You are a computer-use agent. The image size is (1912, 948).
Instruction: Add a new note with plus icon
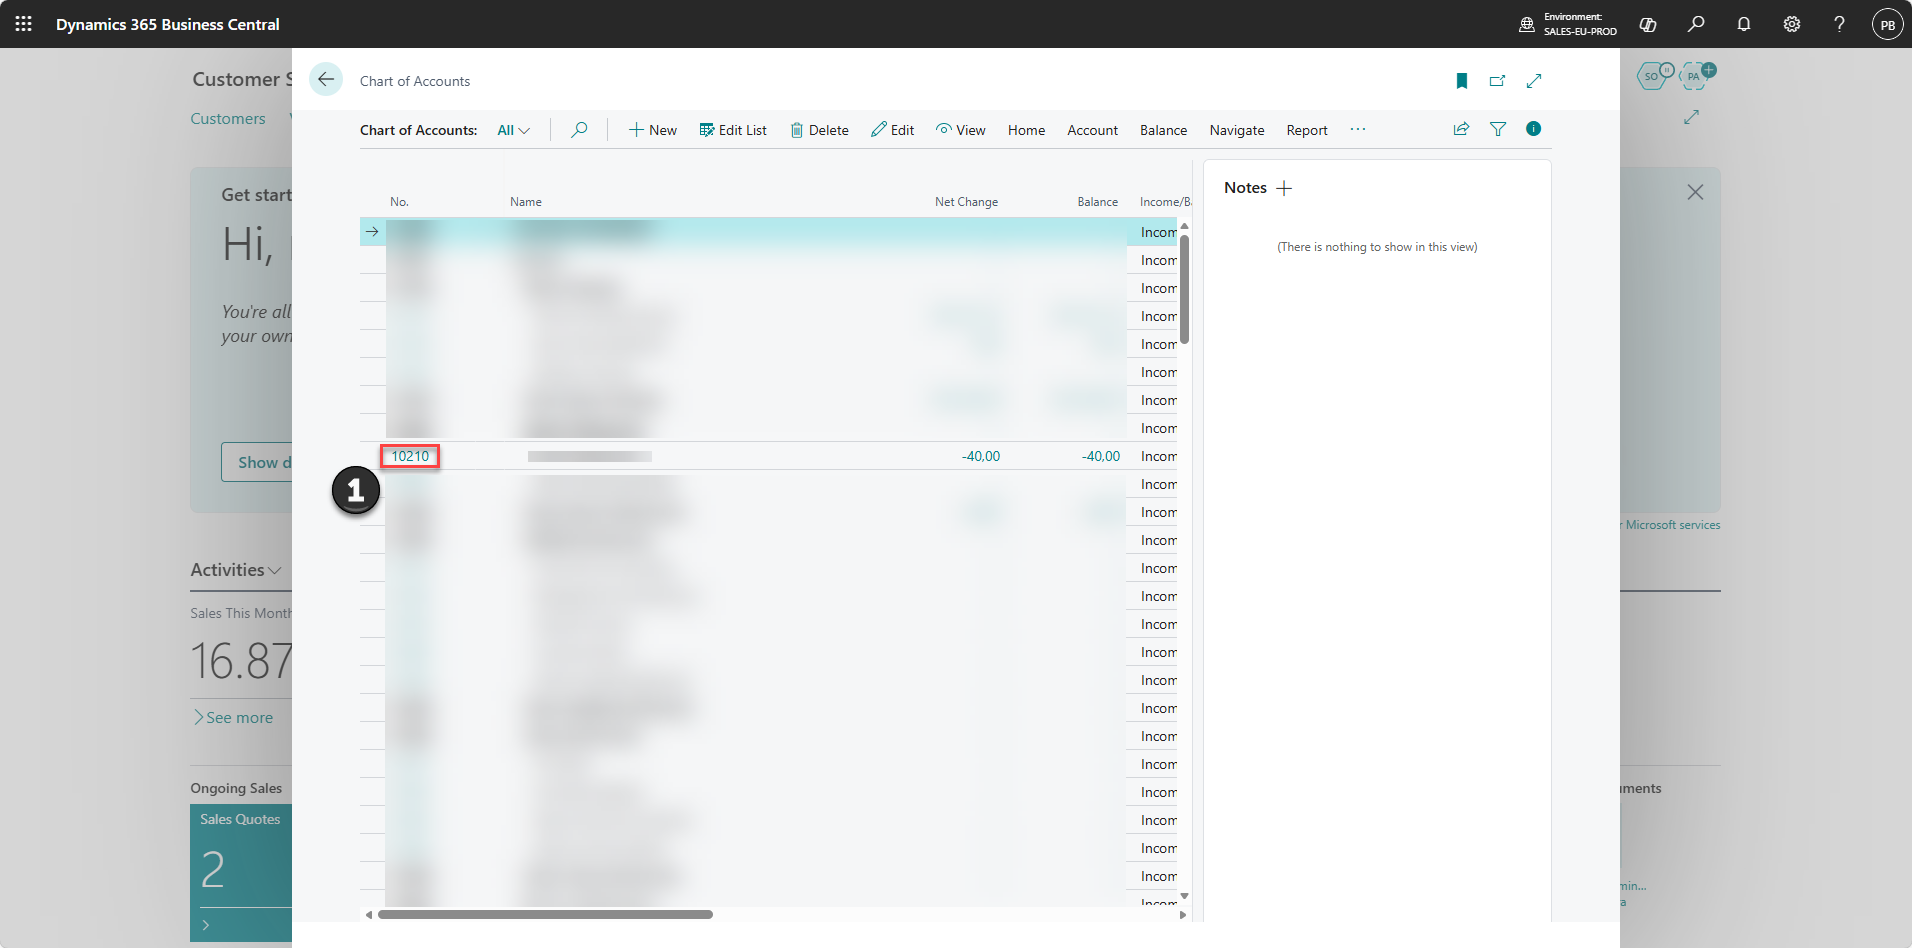(x=1285, y=188)
